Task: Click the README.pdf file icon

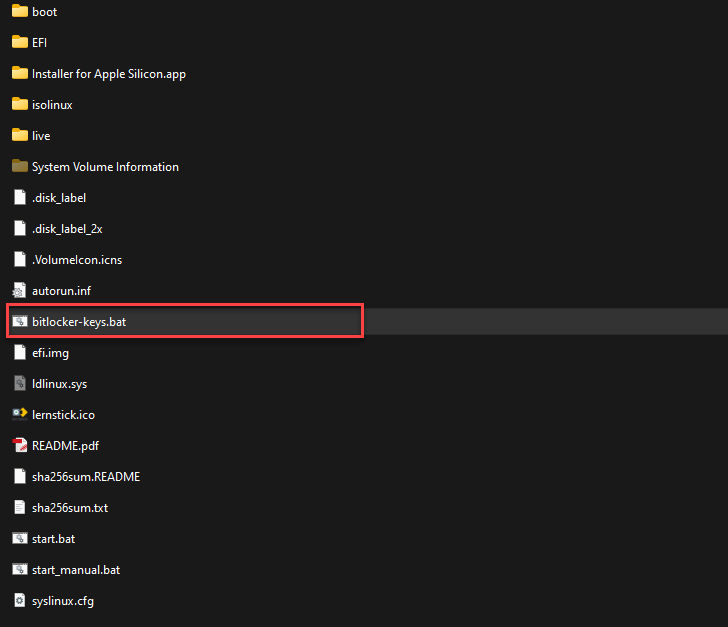Action: [19, 445]
